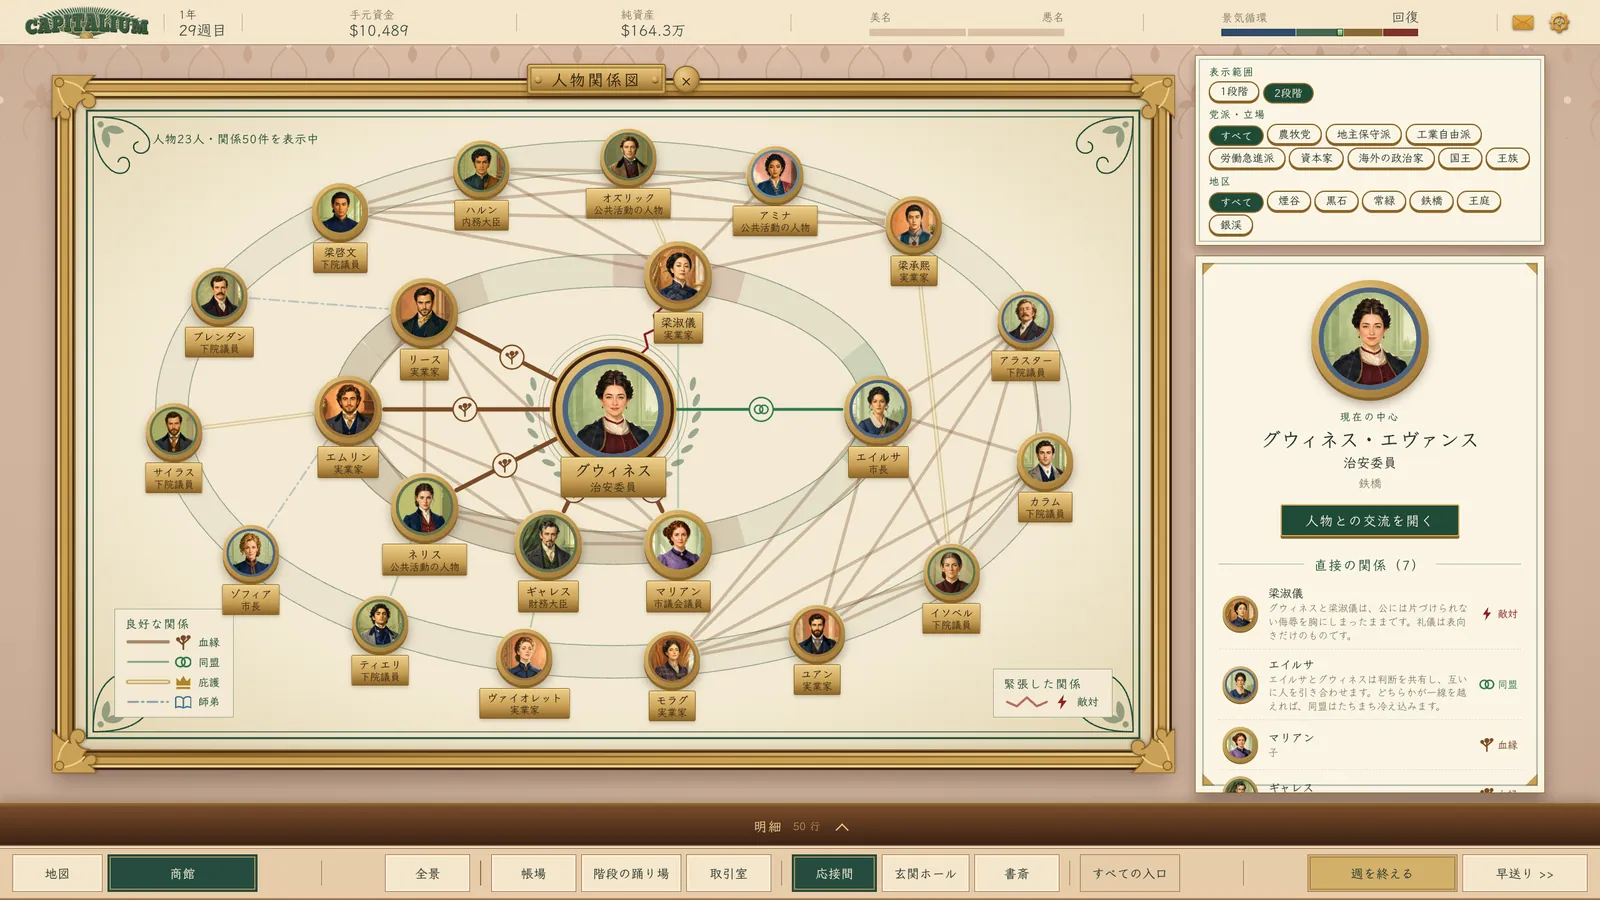Set display range to 2段階
This screenshot has height=900, width=1600.
tap(1288, 93)
